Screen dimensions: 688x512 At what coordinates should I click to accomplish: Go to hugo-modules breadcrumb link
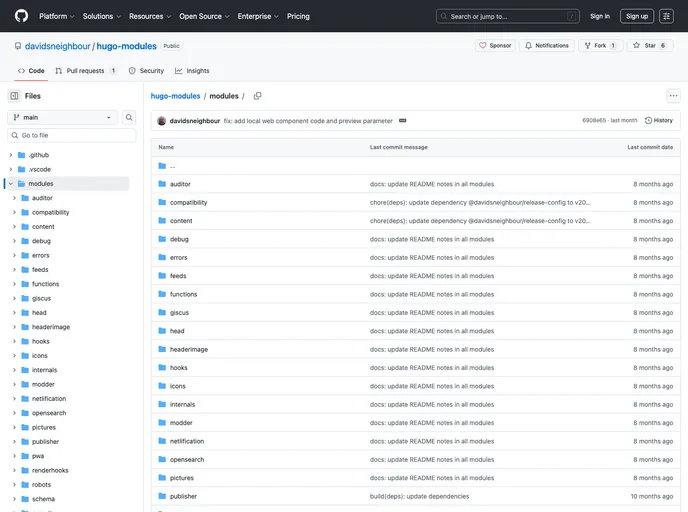[175, 96]
